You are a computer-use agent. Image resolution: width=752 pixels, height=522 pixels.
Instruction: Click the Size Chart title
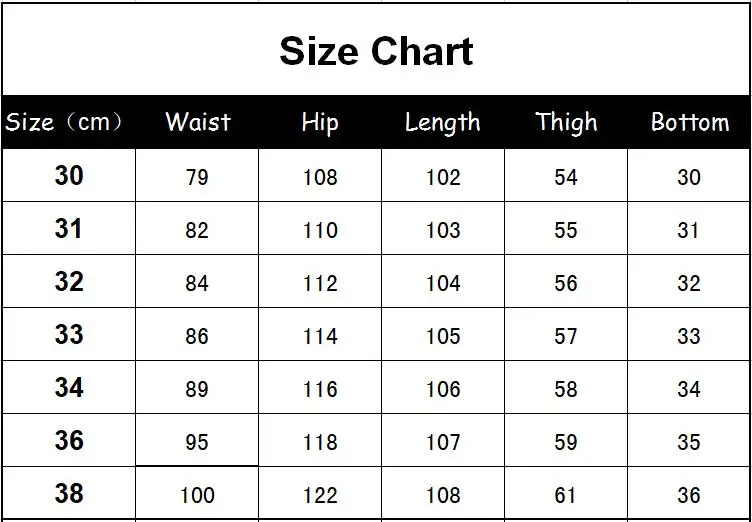pyautogui.click(x=376, y=51)
